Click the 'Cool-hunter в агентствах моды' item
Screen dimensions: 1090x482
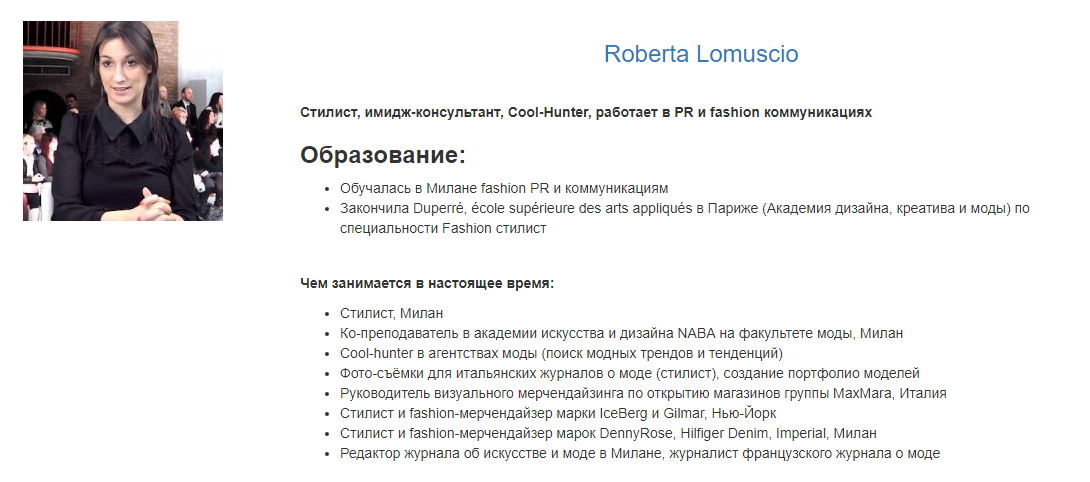561,353
